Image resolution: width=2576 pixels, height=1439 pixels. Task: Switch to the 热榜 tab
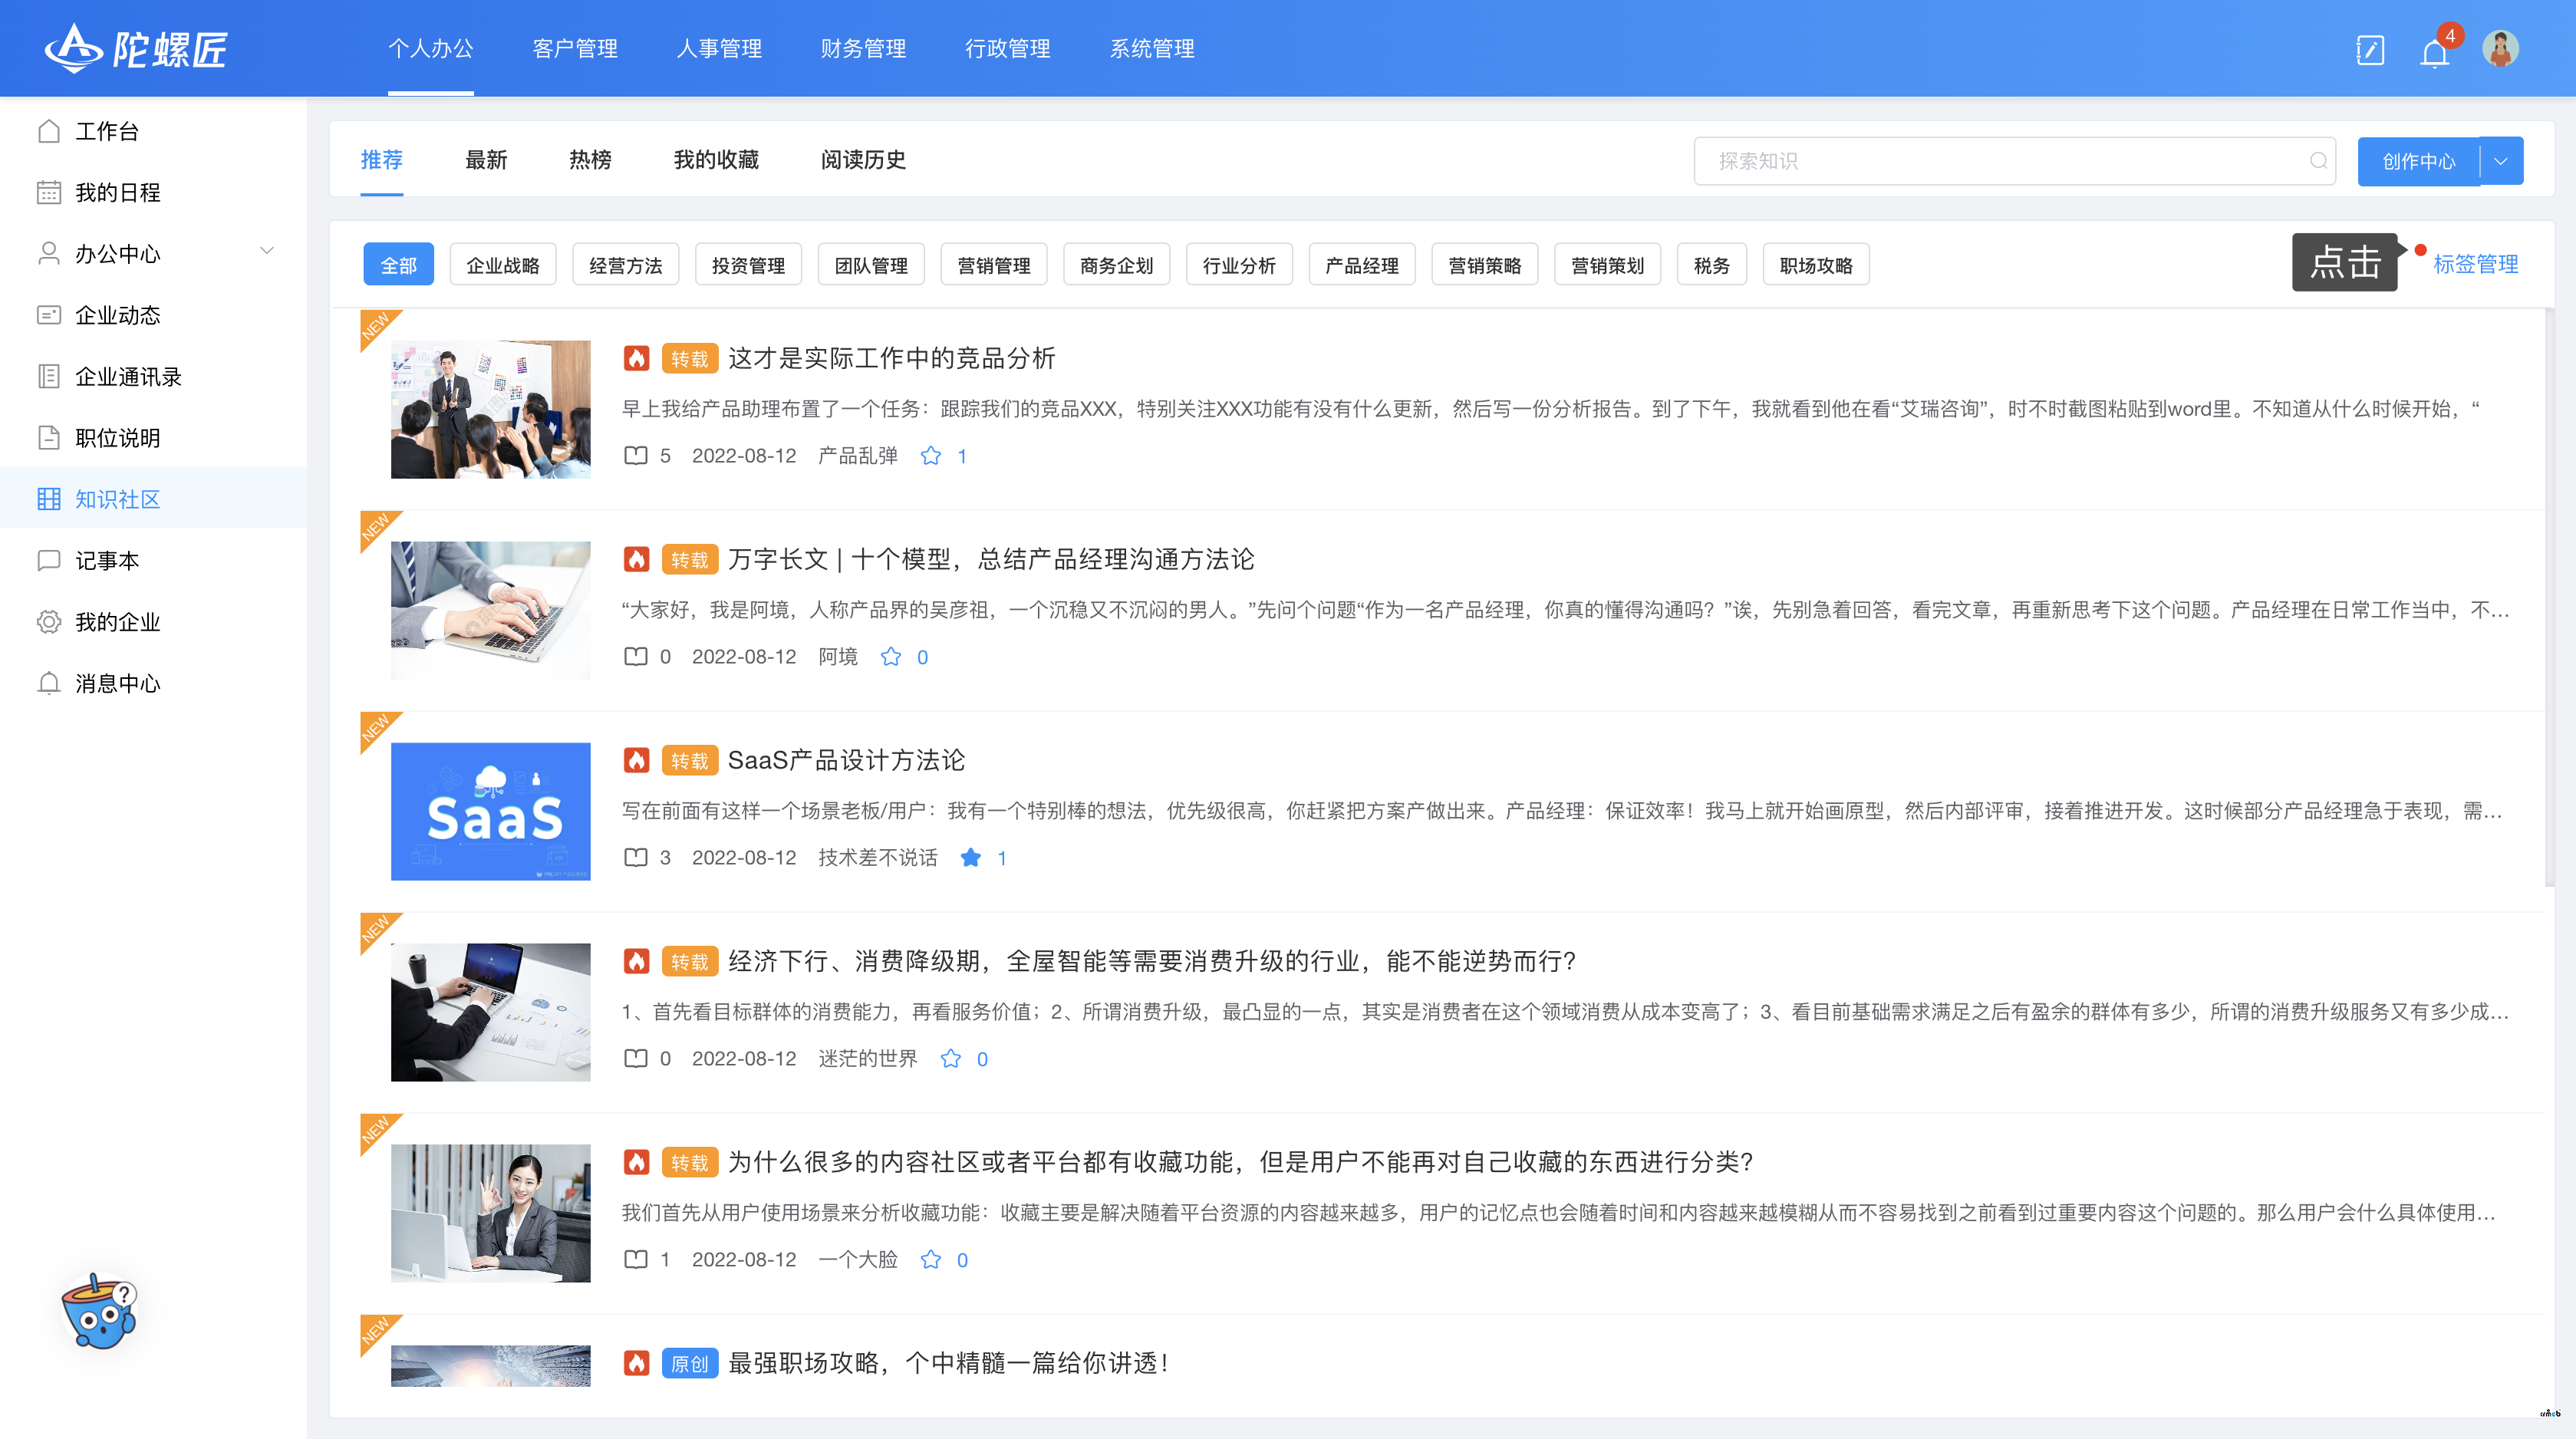click(590, 160)
